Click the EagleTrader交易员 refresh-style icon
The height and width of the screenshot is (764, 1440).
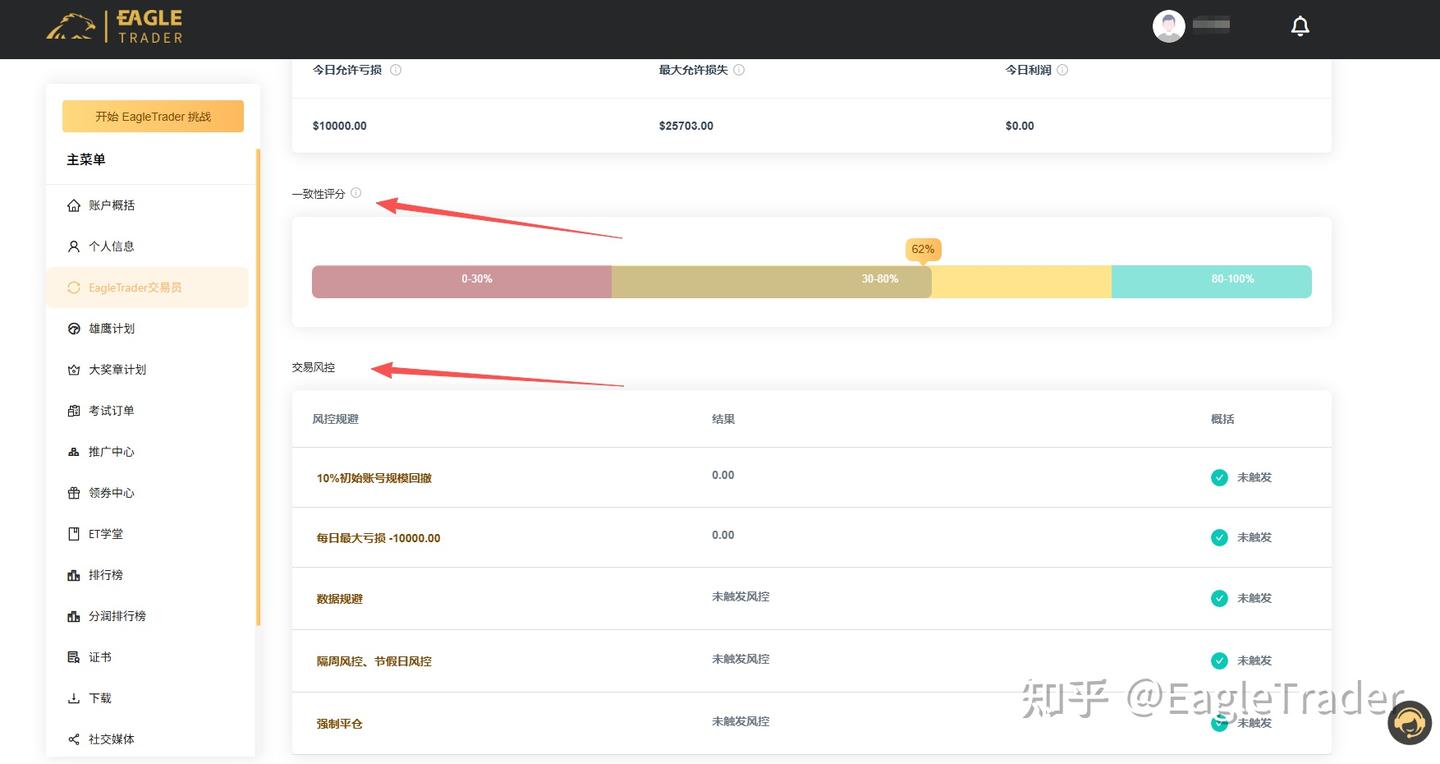point(75,287)
